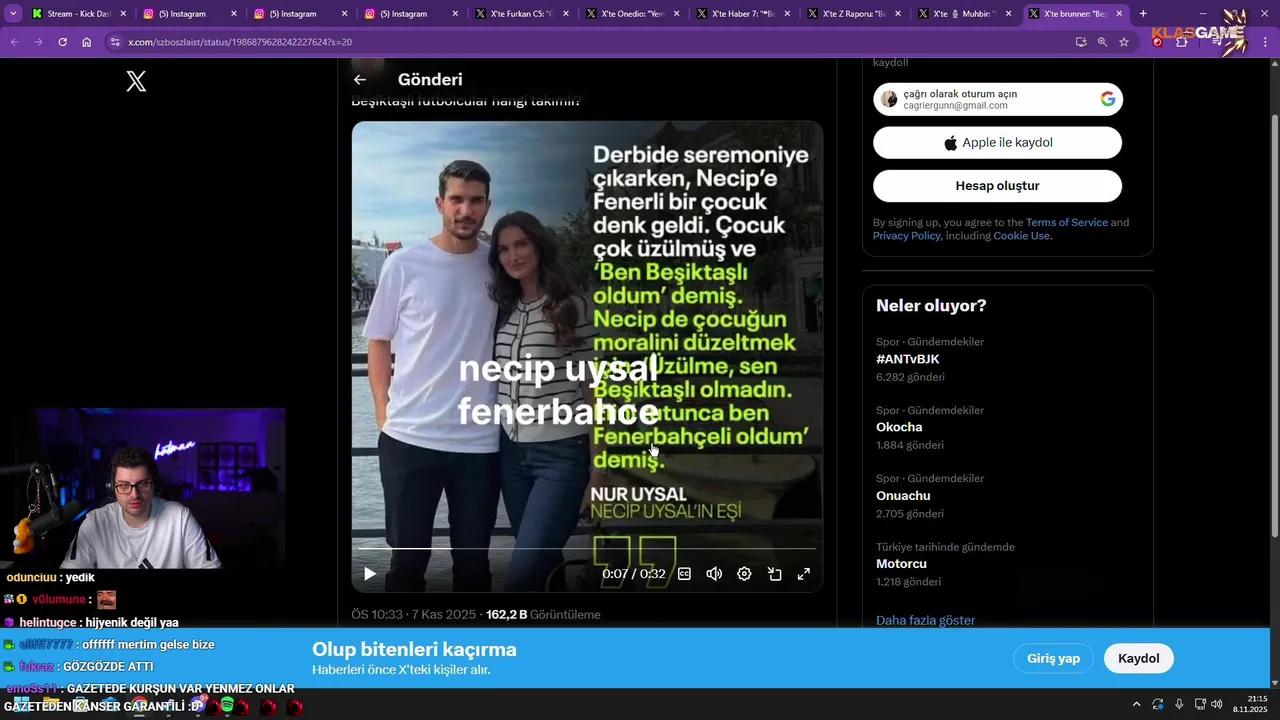Click the Neler oluyor? heading
1280x720 pixels.
(931, 306)
